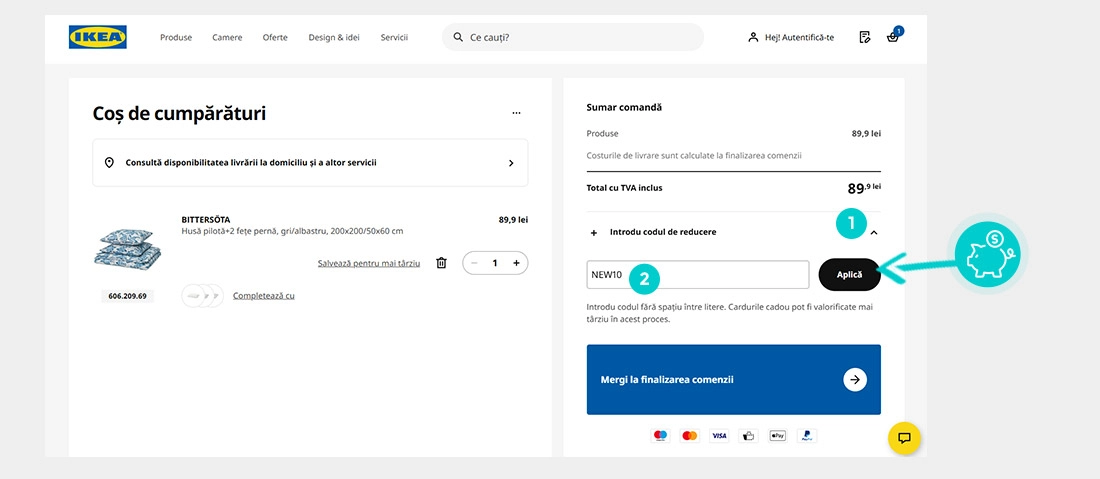This screenshot has height=479, width=1100.
Task: Click the Maestro payment icon
Action: (x=661, y=436)
